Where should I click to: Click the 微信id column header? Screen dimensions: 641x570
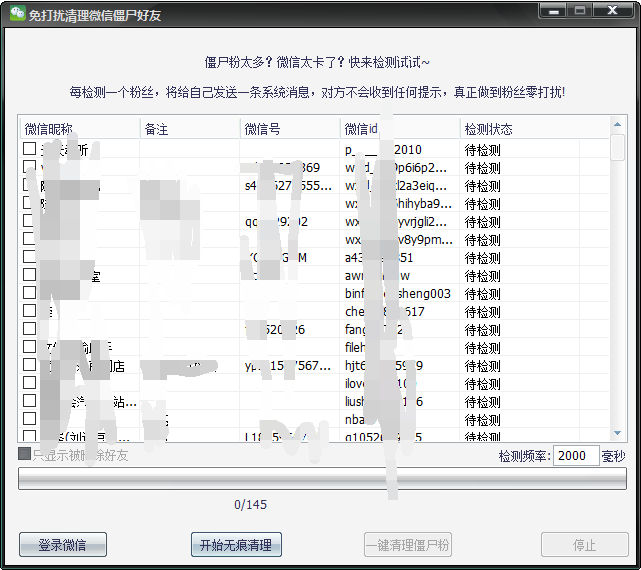pos(400,129)
